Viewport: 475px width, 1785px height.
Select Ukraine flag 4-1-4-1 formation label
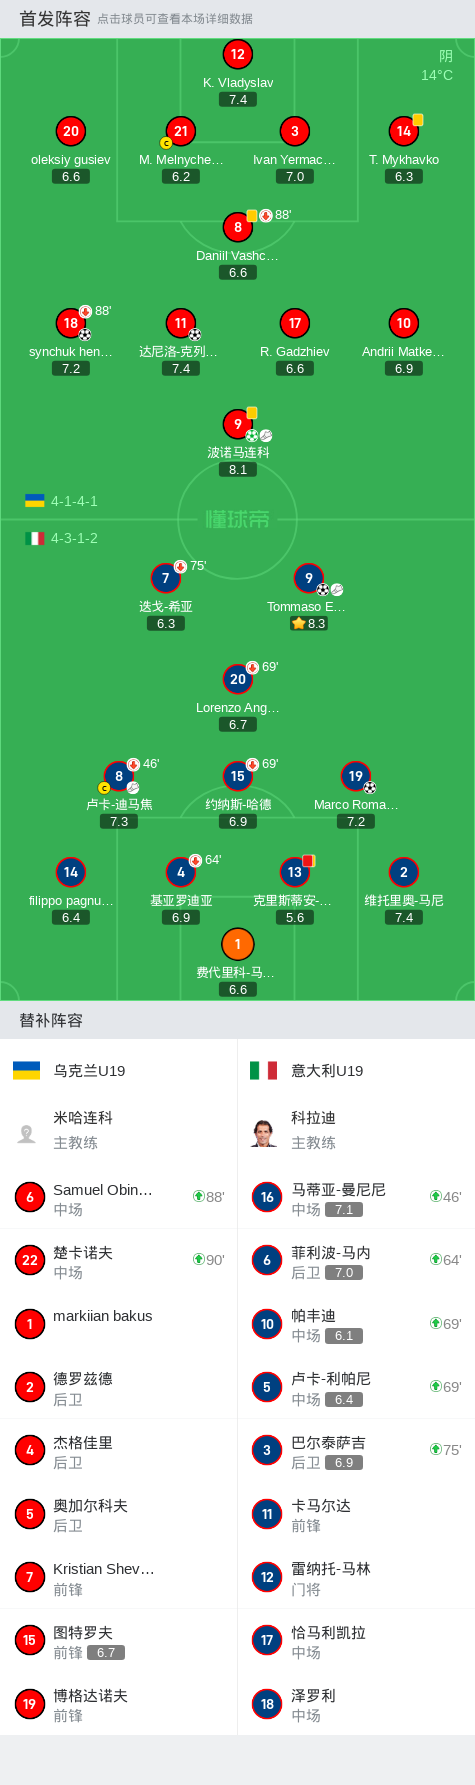[61, 501]
